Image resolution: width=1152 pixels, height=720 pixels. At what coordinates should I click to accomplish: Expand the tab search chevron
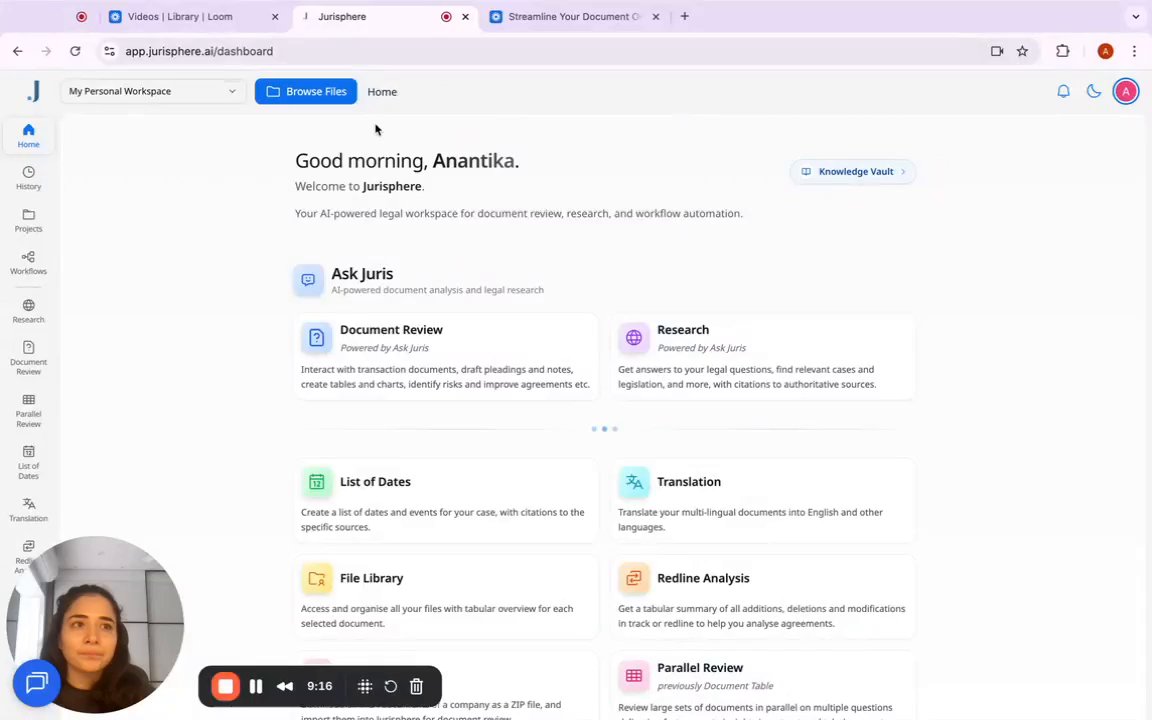click(x=1136, y=16)
